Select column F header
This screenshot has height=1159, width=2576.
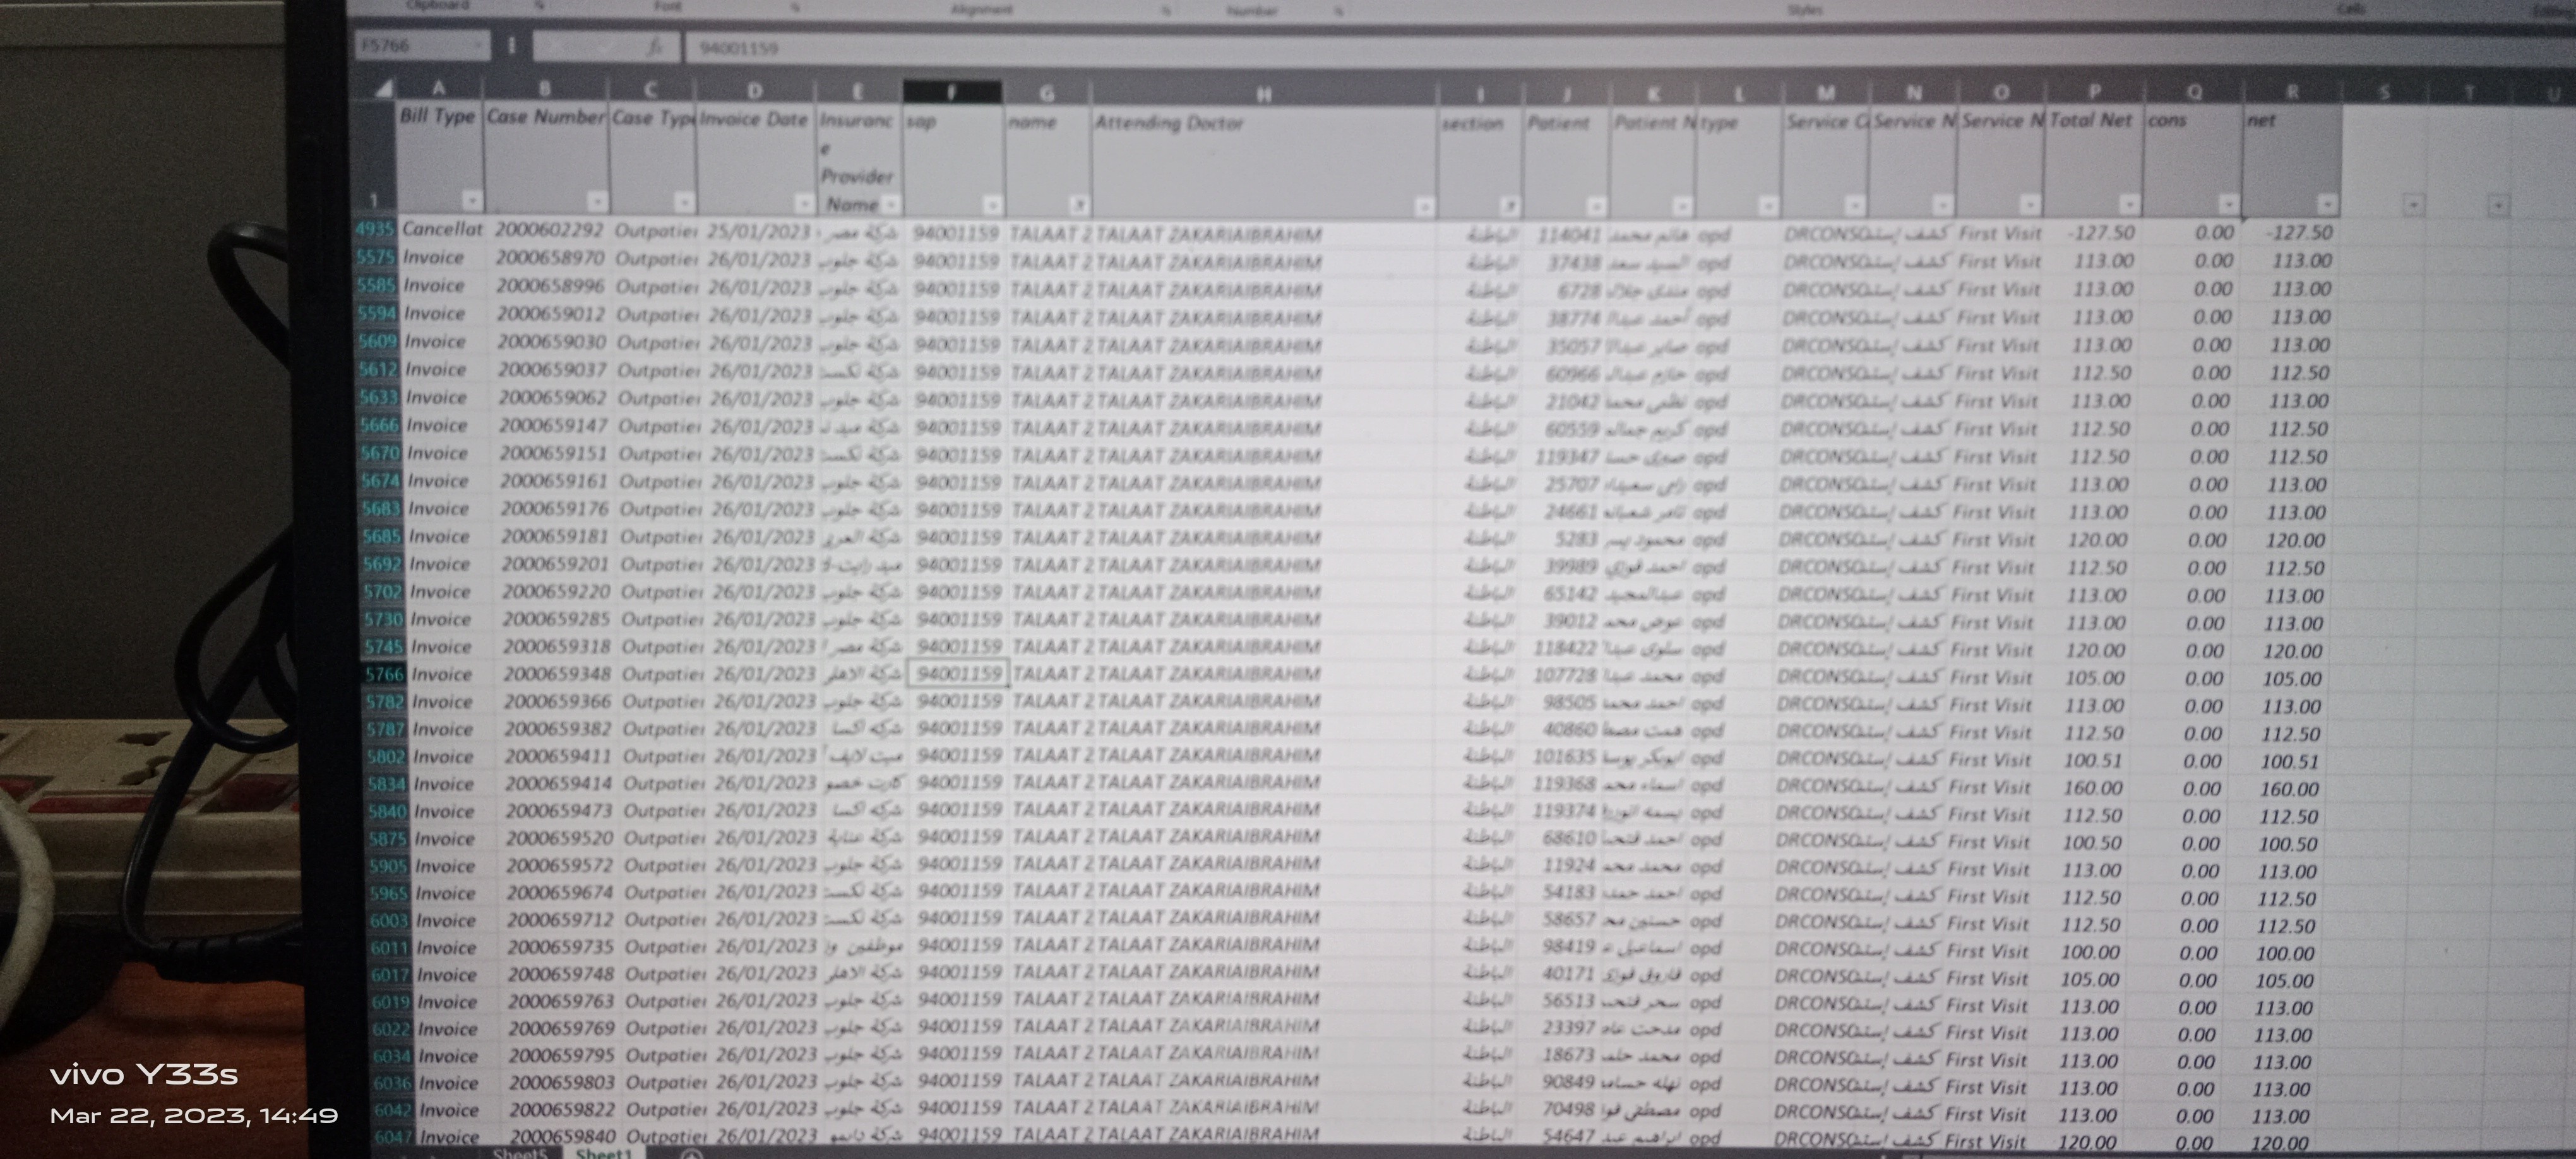coord(952,92)
